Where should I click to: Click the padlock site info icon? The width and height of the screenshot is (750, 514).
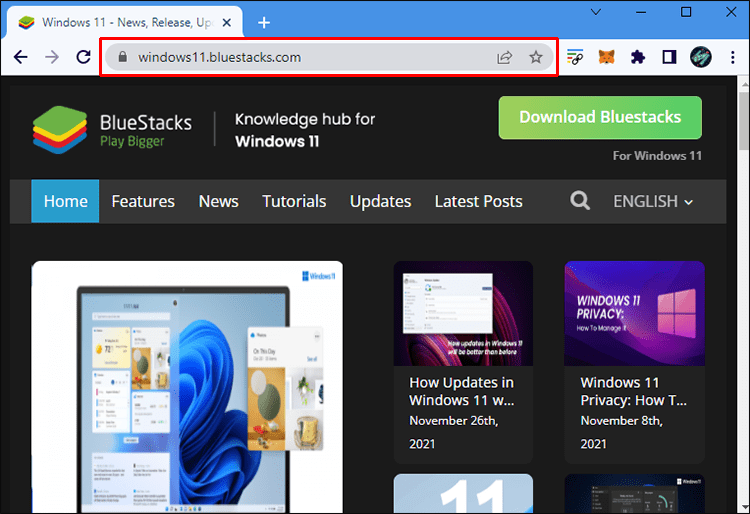point(123,57)
